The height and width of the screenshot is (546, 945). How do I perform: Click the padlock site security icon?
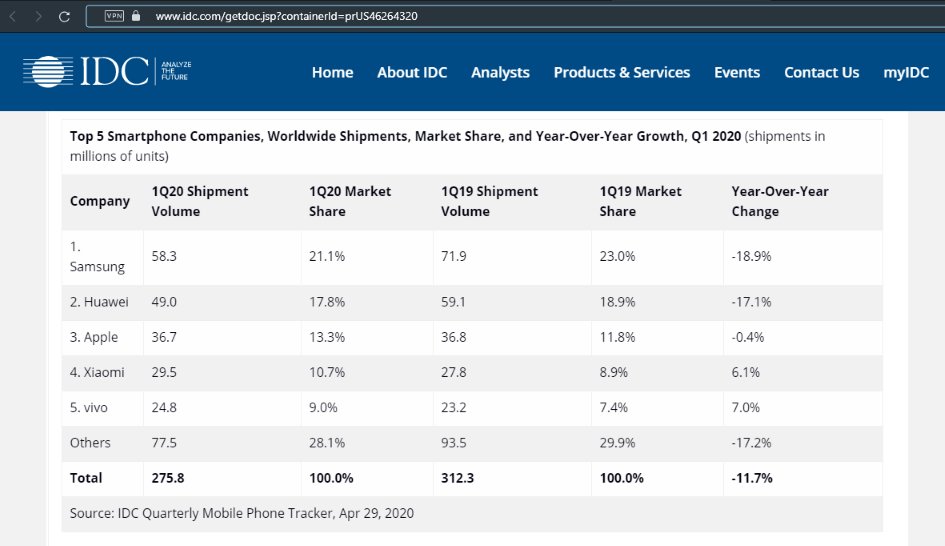coord(136,16)
